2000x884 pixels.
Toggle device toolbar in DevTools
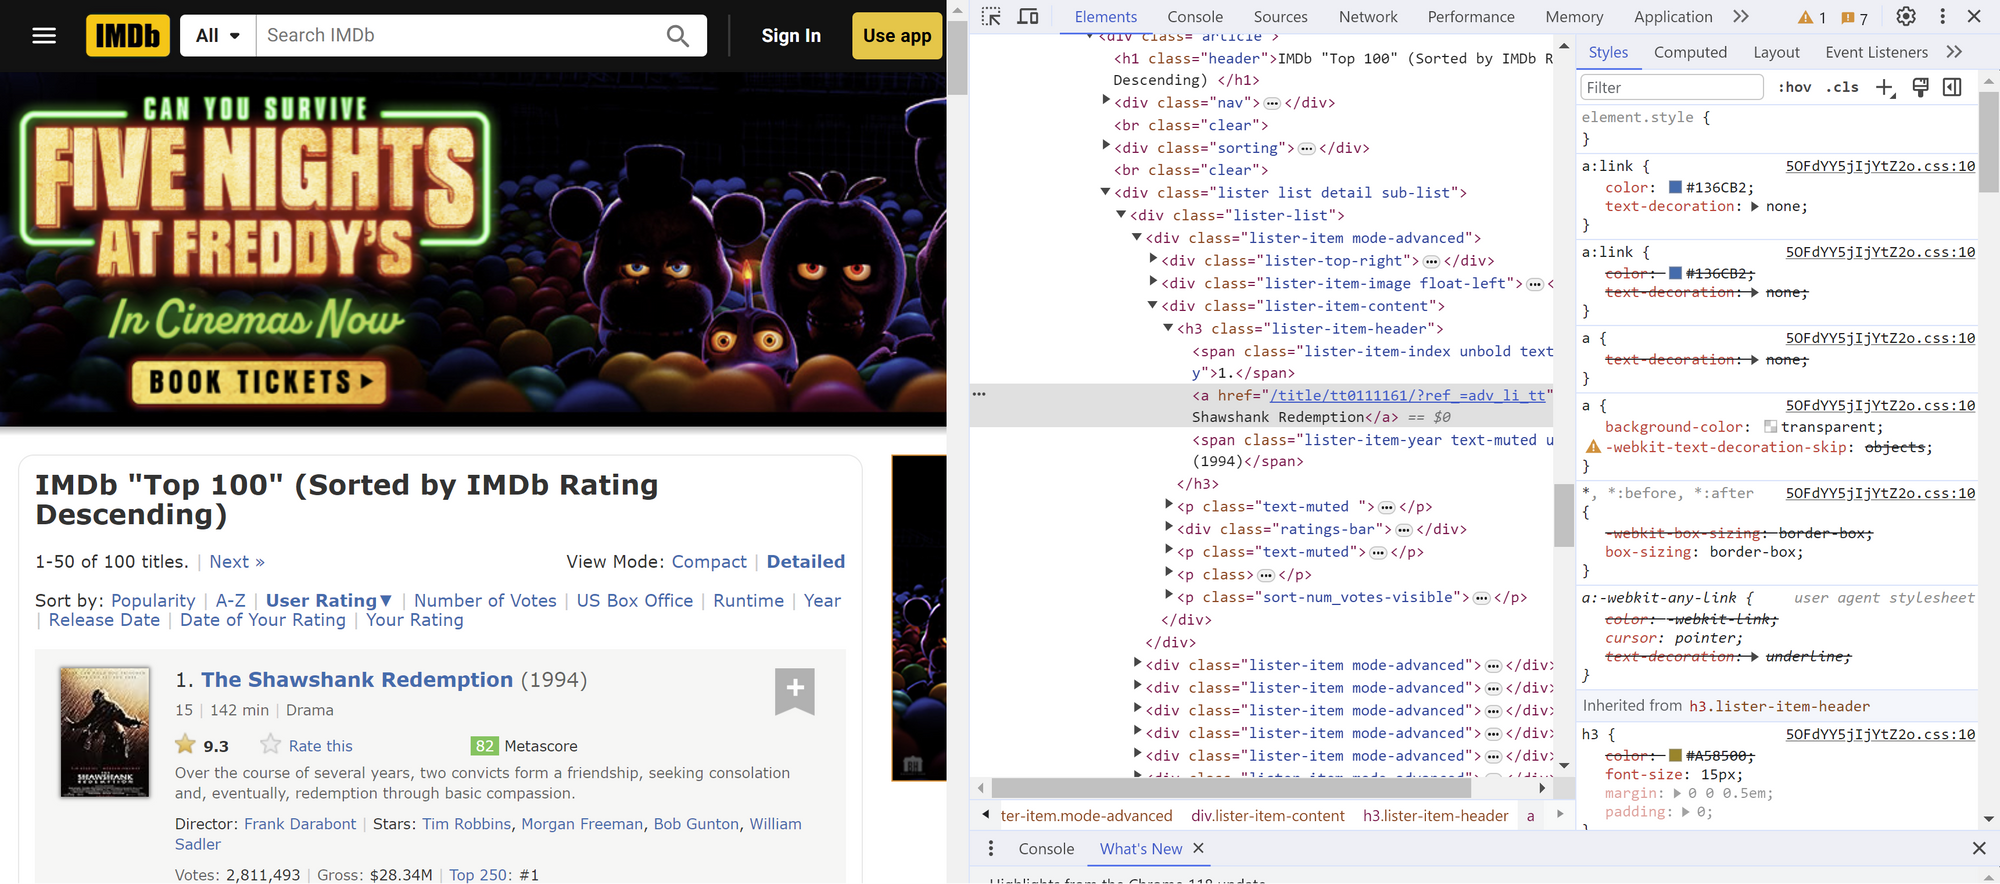point(1028,17)
